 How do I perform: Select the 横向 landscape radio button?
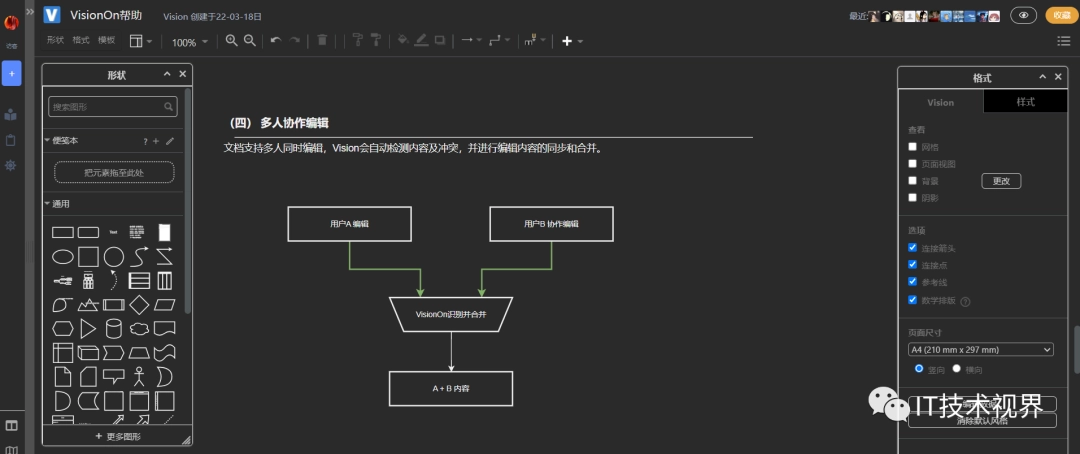956,369
